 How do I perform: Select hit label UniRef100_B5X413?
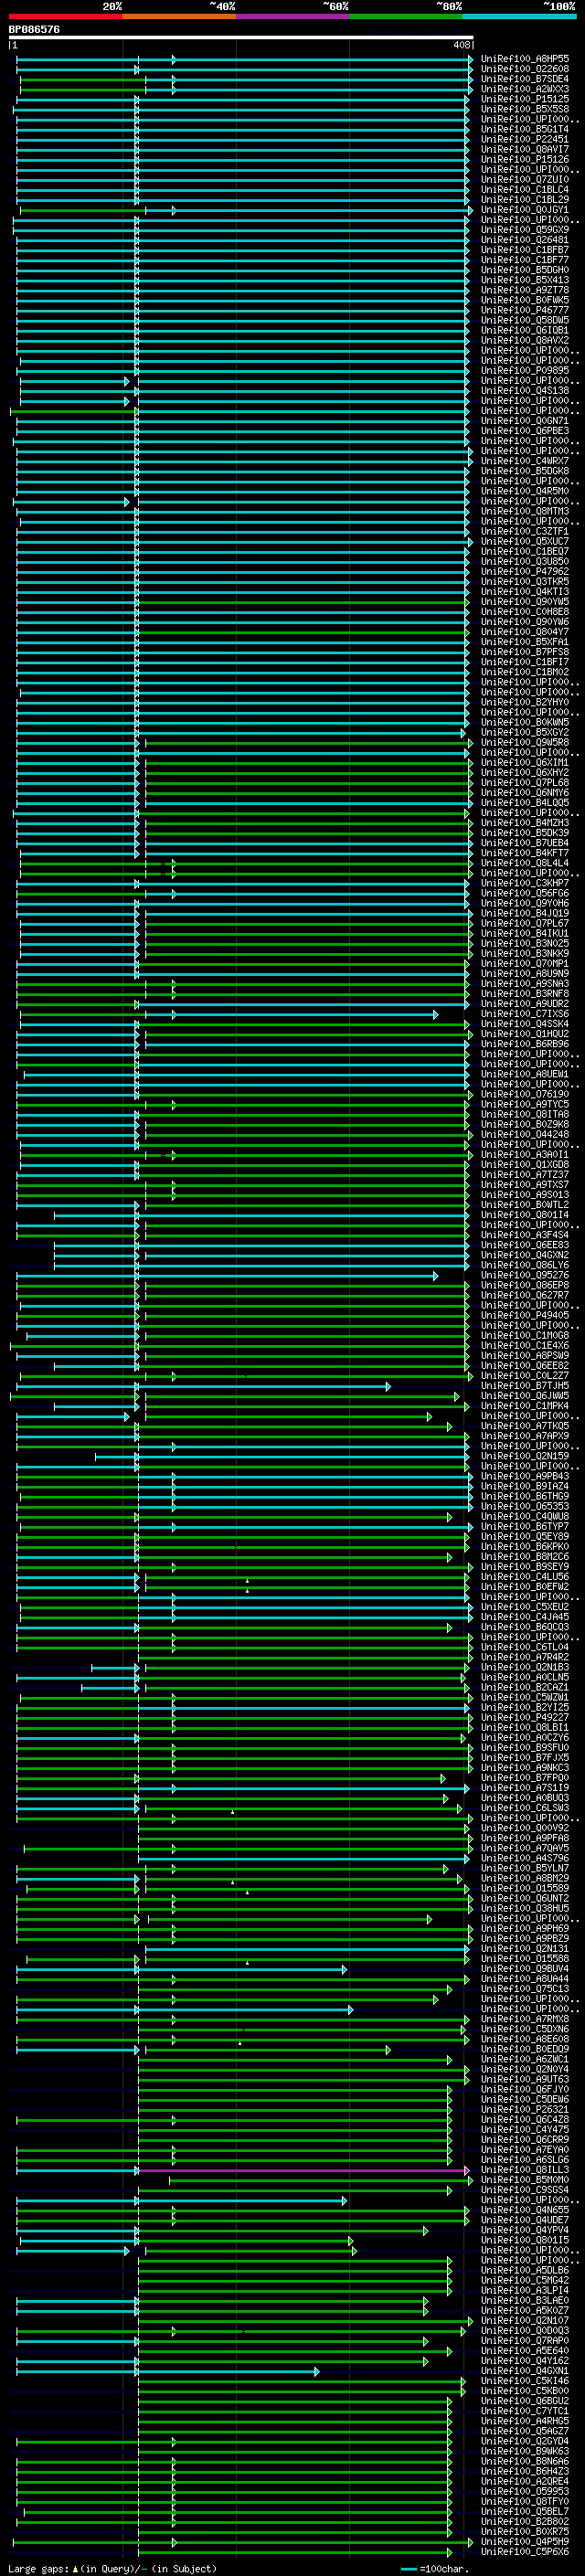coord(525,280)
